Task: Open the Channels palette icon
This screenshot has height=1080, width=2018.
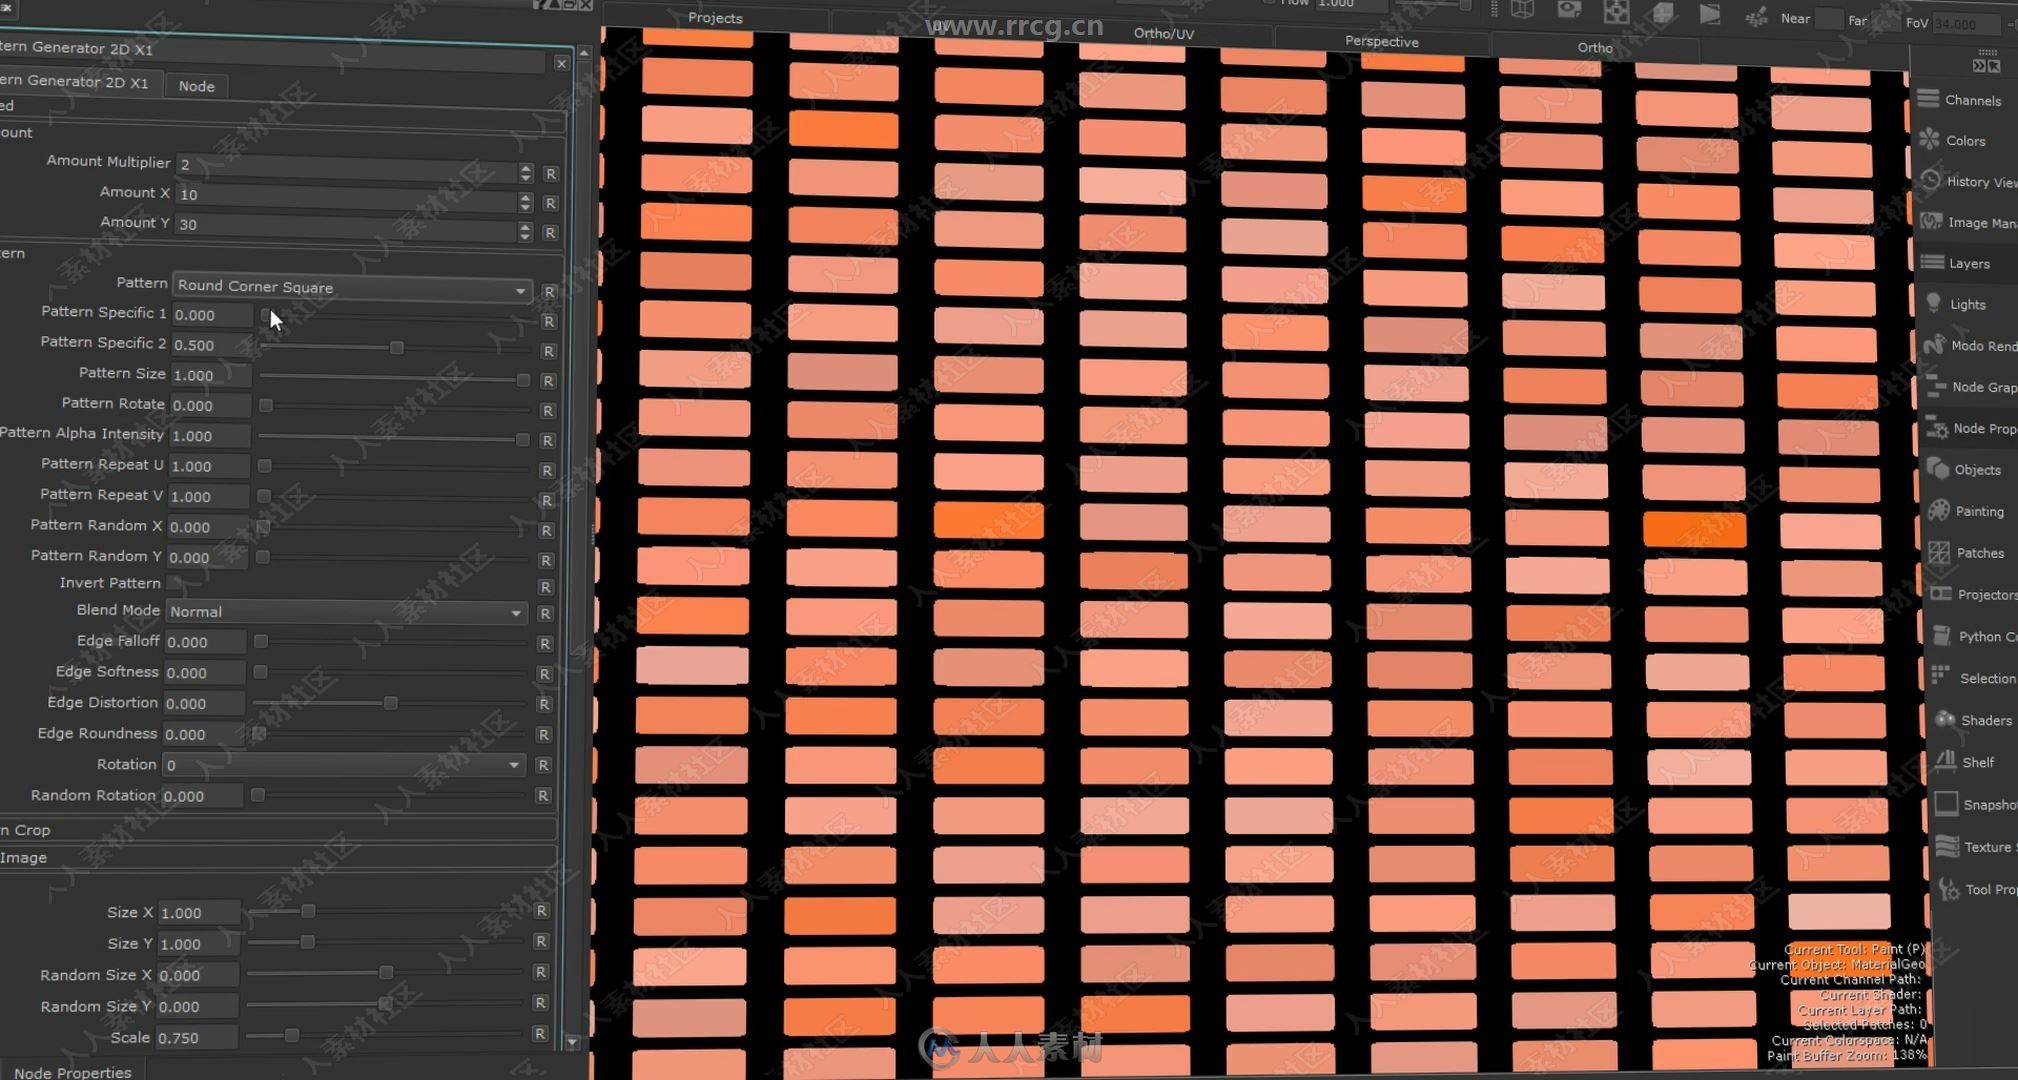Action: tap(1929, 99)
